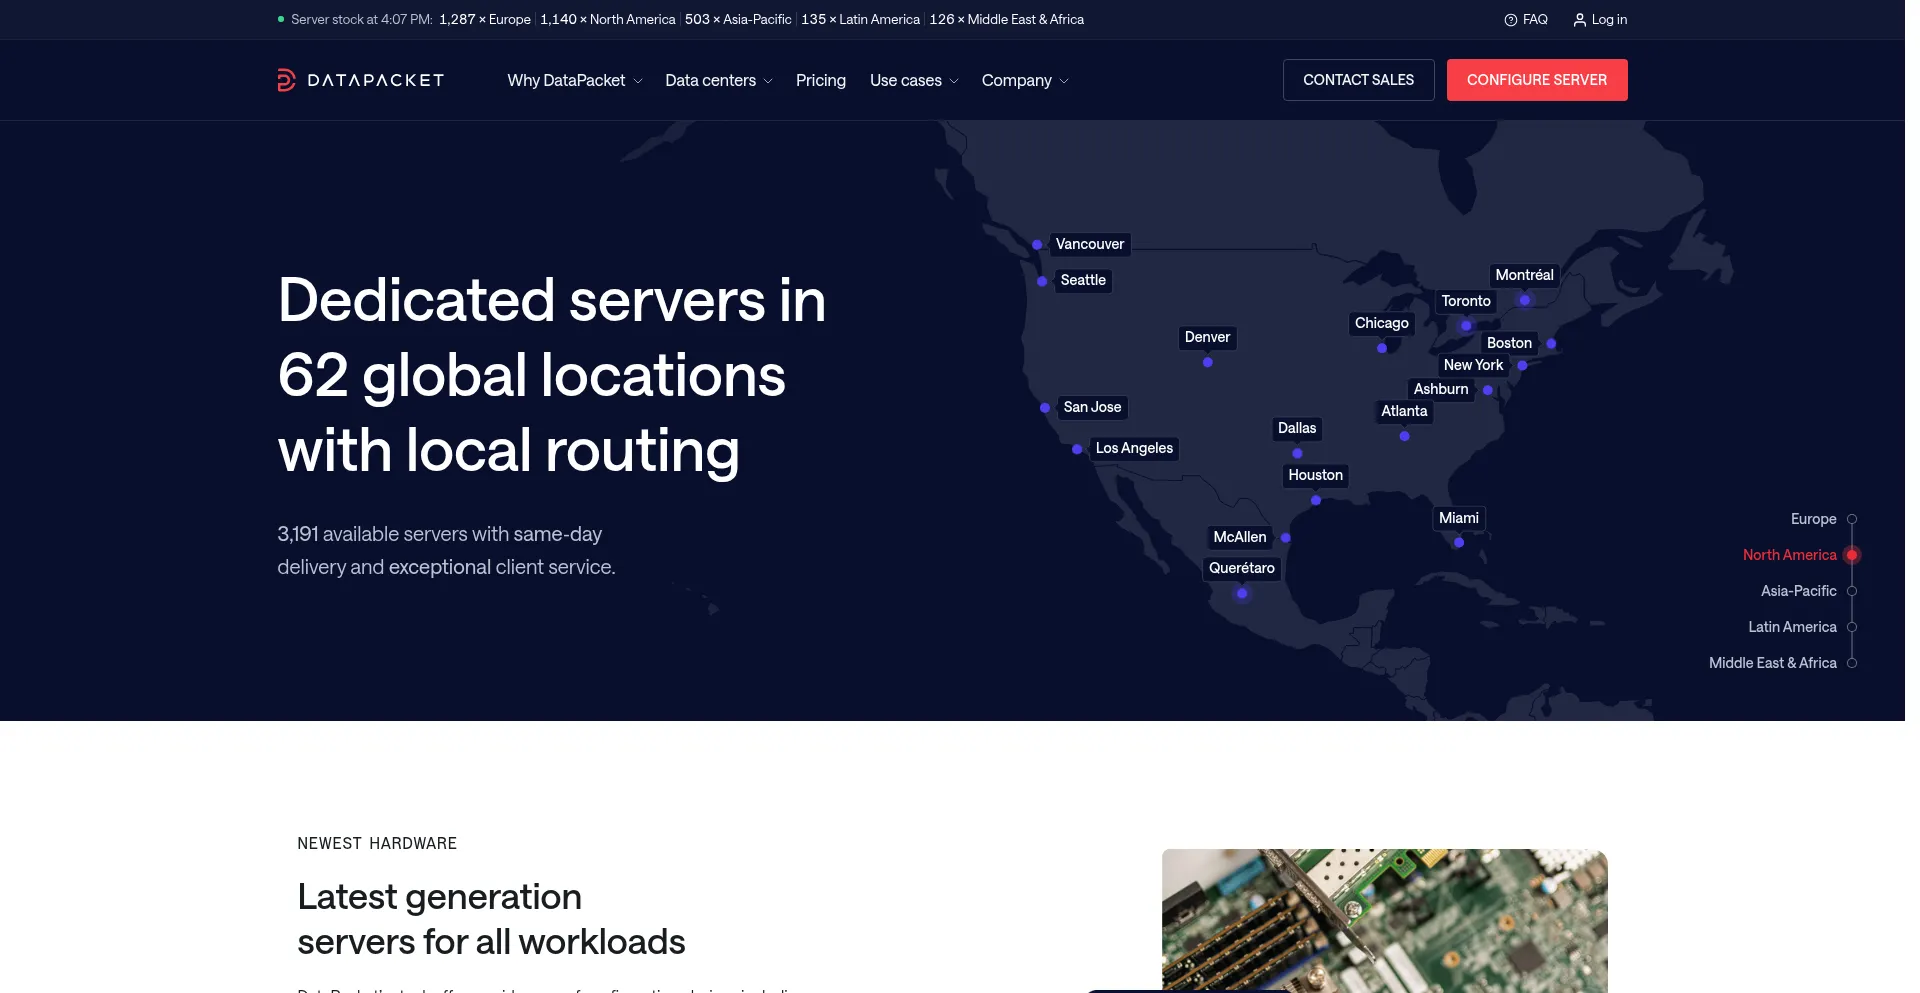Click the Contact Sales button

[x=1358, y=80]
